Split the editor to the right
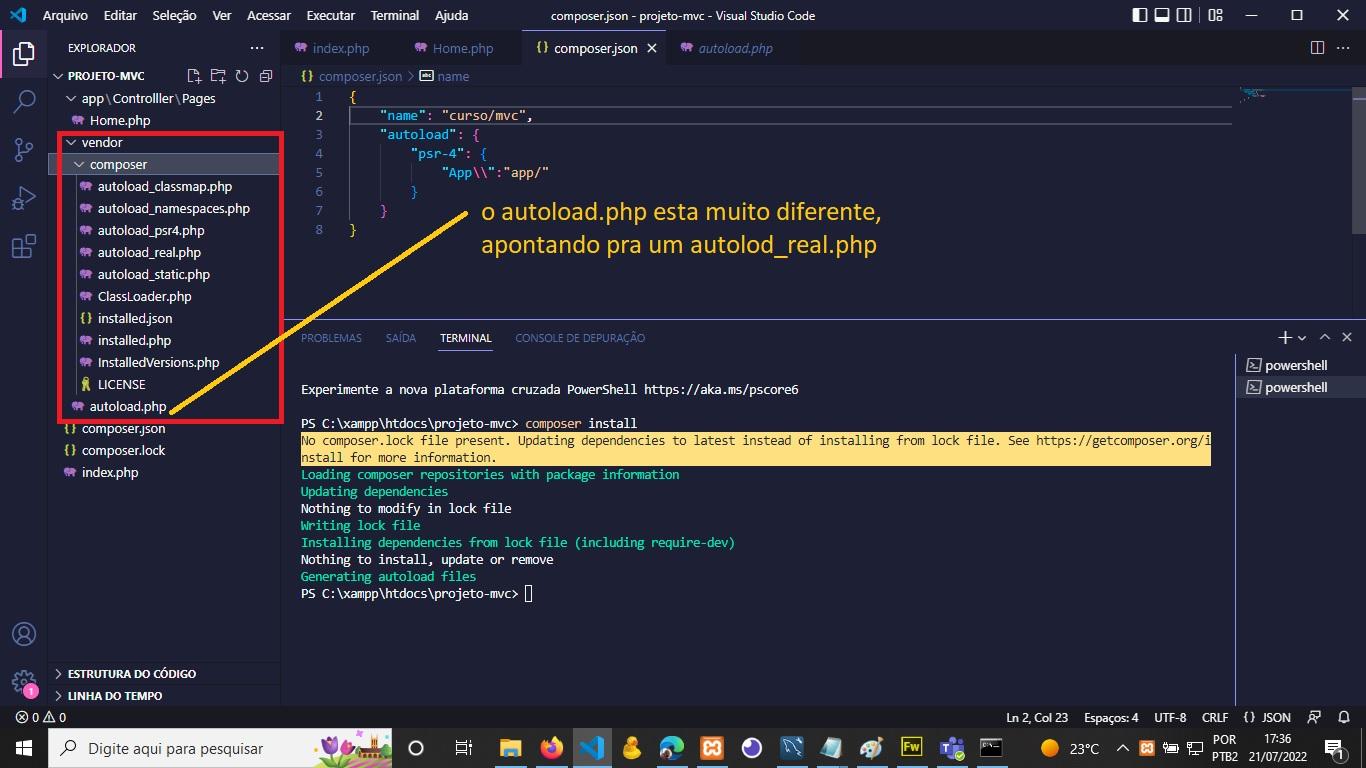The width and height of the screenshot is (1366, 768). pos(1317,48)
